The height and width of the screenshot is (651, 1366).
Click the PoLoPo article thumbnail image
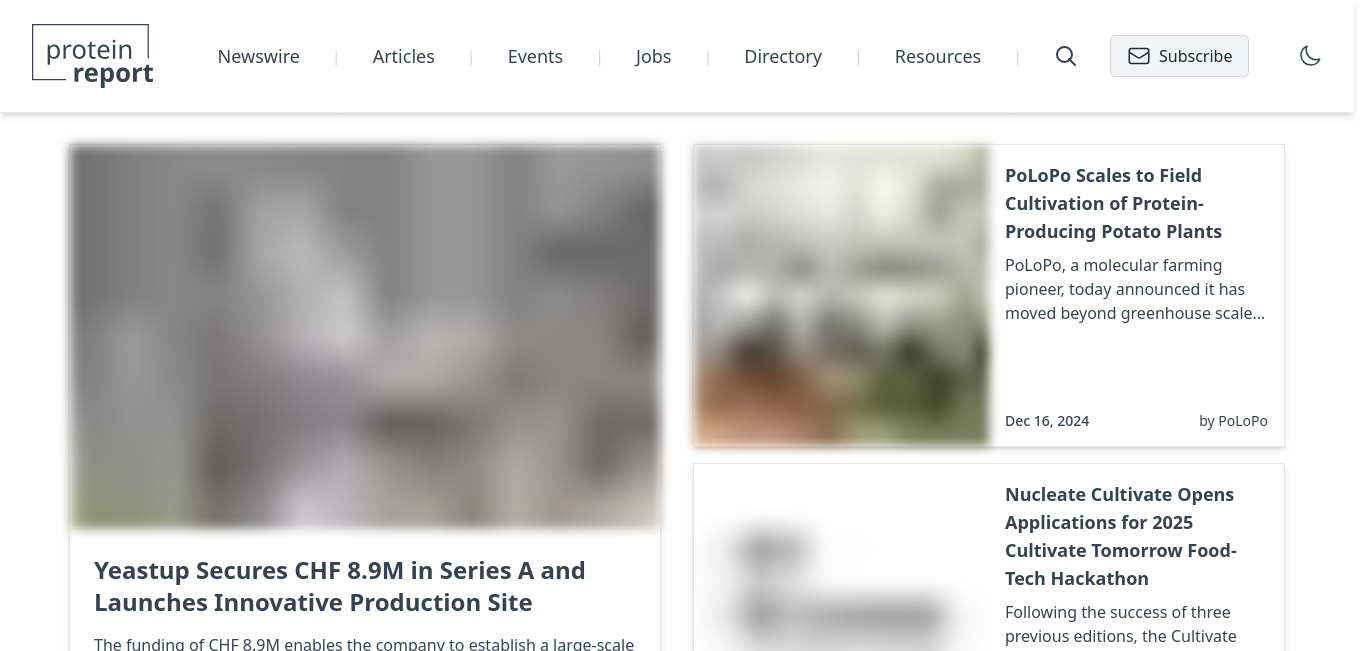click(841, 295)
